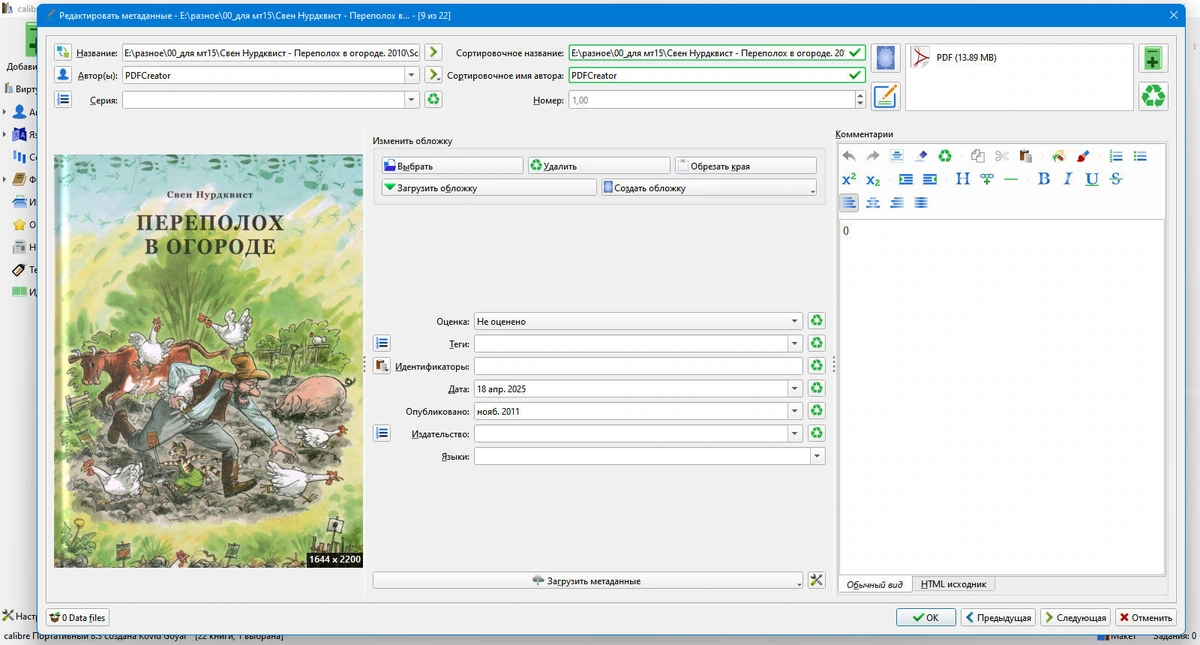Switch to Обычный вид tab
Viewport: 1200px width, 645px height.
875,584
